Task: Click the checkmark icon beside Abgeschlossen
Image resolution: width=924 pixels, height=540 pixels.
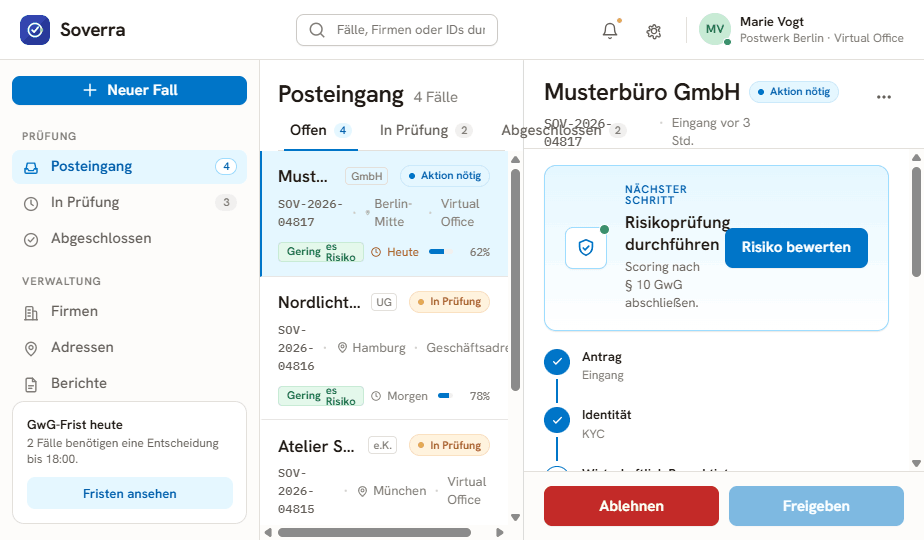Action: pyautogui.click(x=31, y=239)
